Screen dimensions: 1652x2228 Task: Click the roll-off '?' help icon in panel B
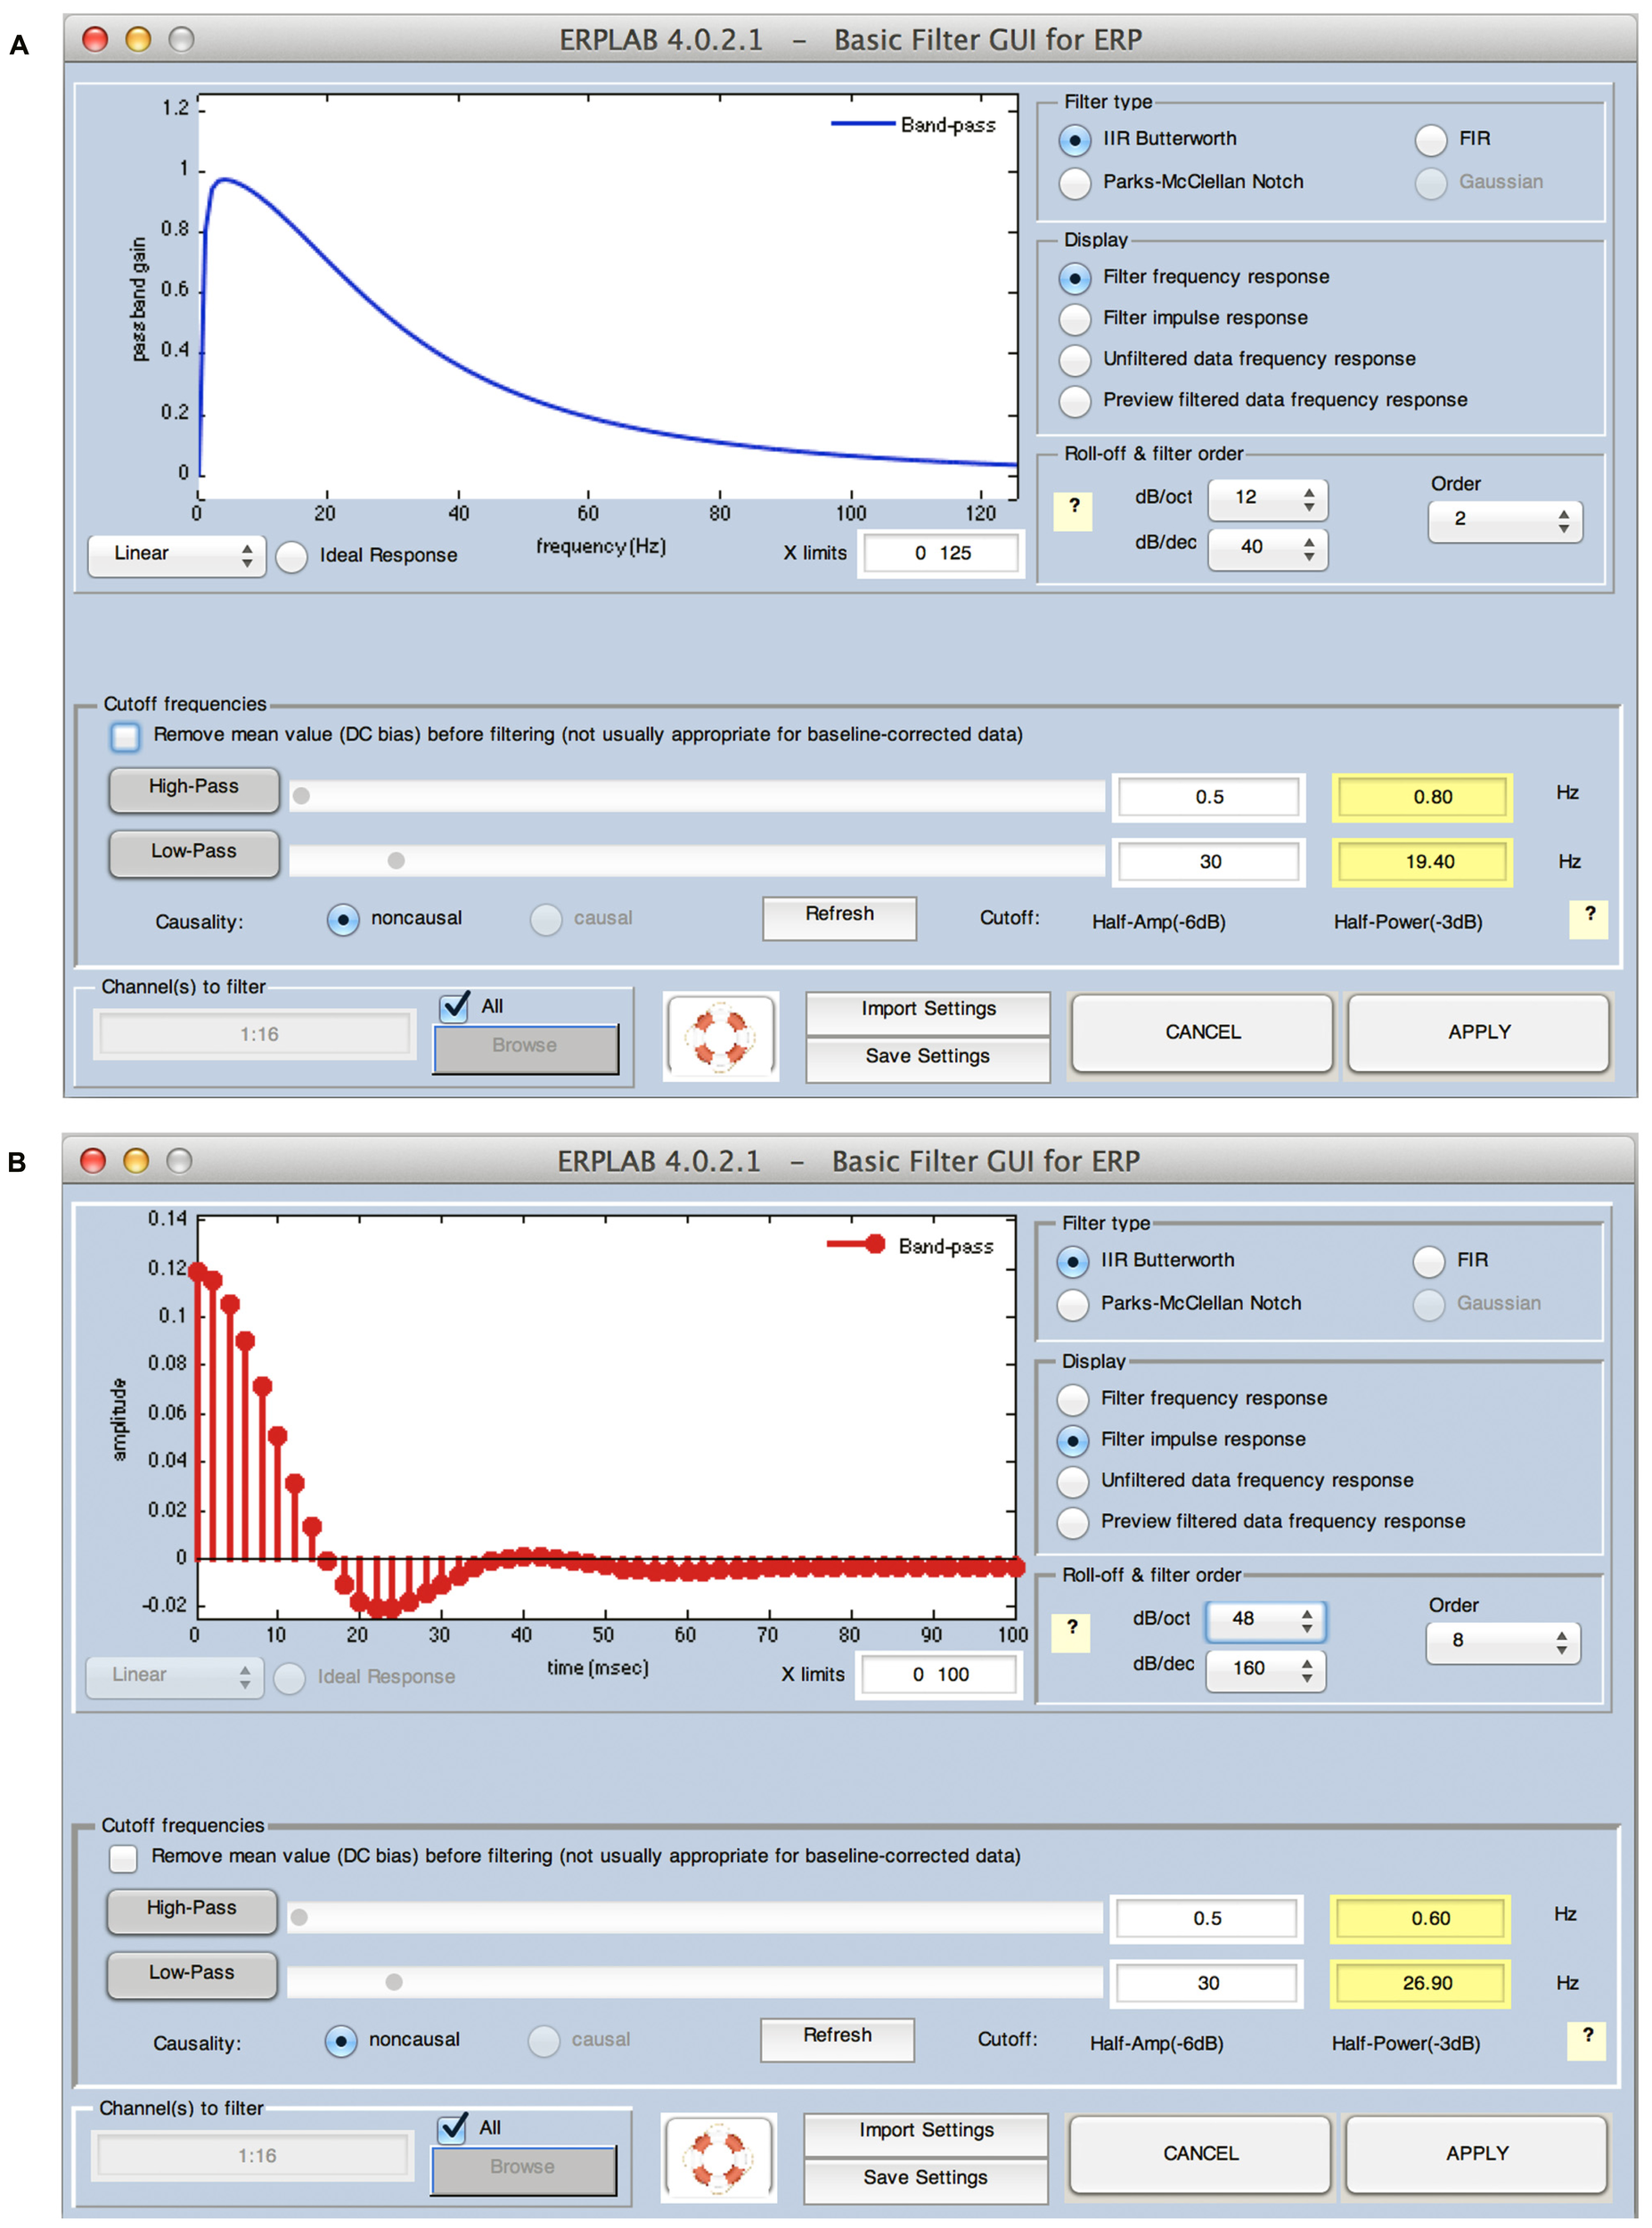tap(1072, 1632)
